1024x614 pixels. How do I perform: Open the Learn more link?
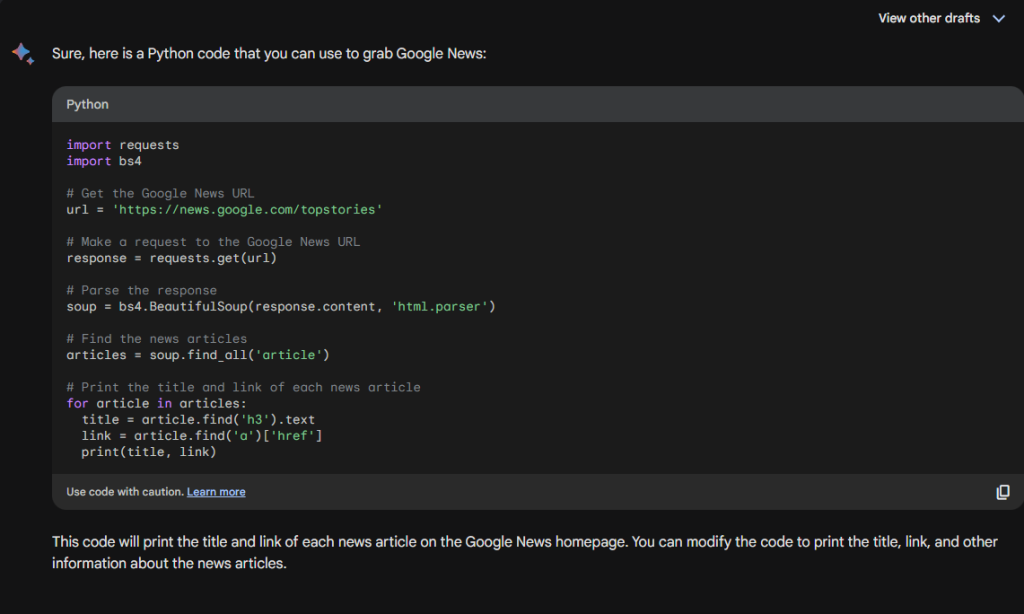coord(216,492)
